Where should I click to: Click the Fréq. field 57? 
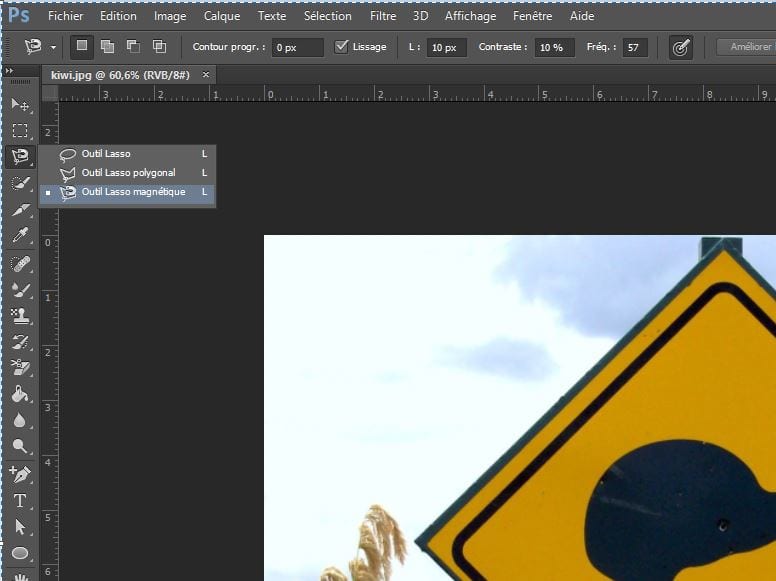point(635,48)
